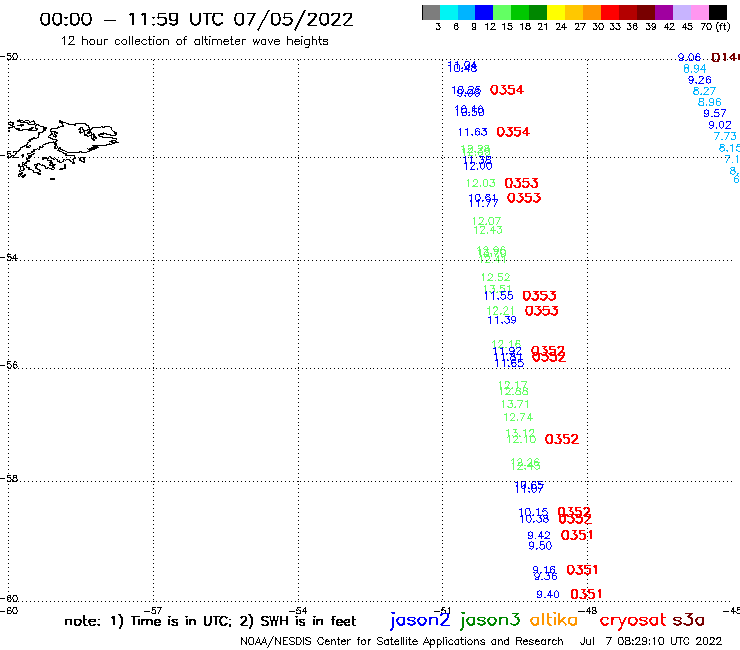Click the '-57' longitude axis label
The width and height of the screenshot is (740, 650).
[153, 611]
